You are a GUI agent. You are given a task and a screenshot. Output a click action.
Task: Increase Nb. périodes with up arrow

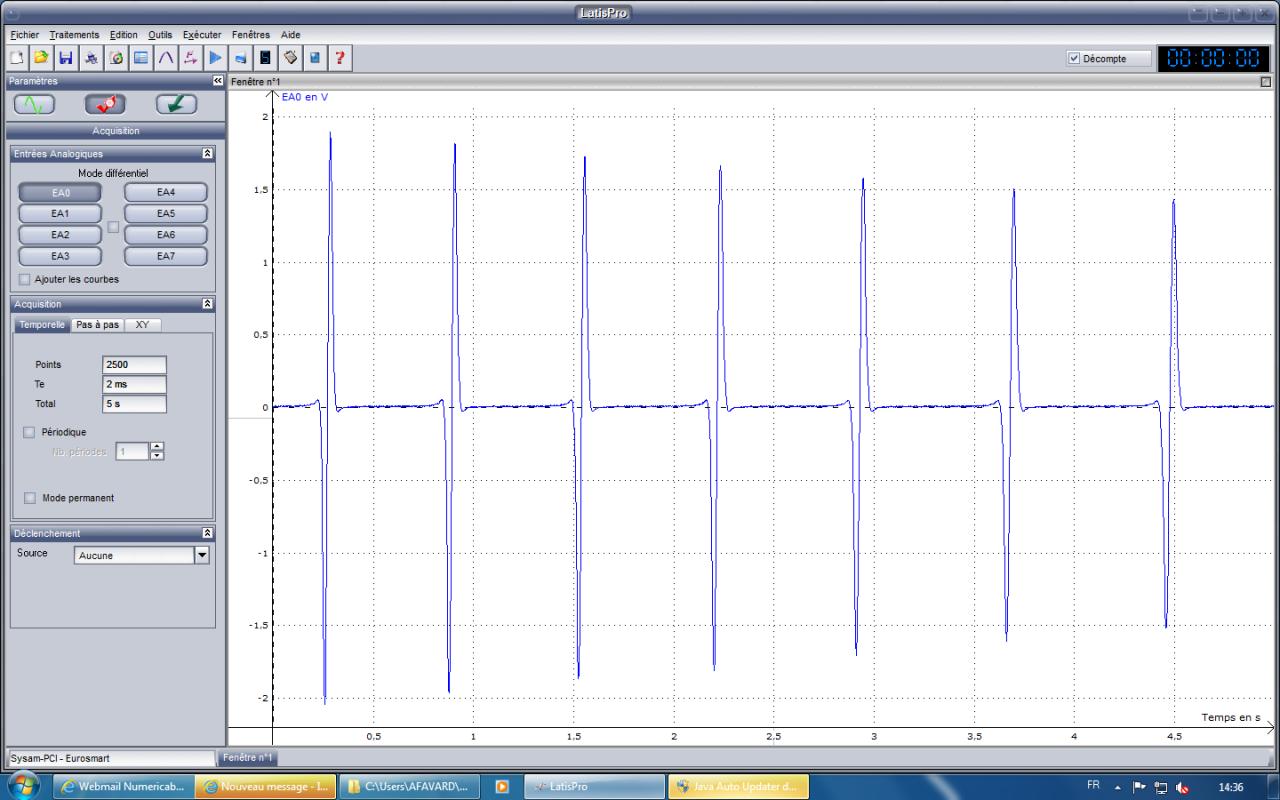coord(157,447)
